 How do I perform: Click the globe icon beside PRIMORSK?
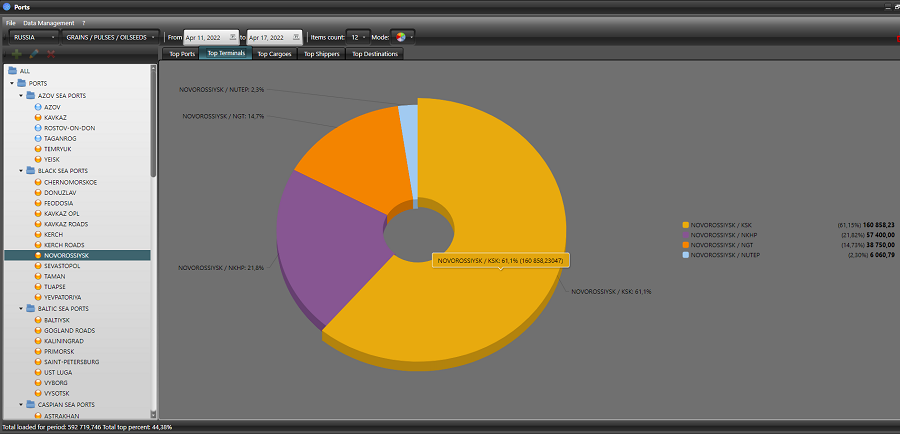point(38,351)
